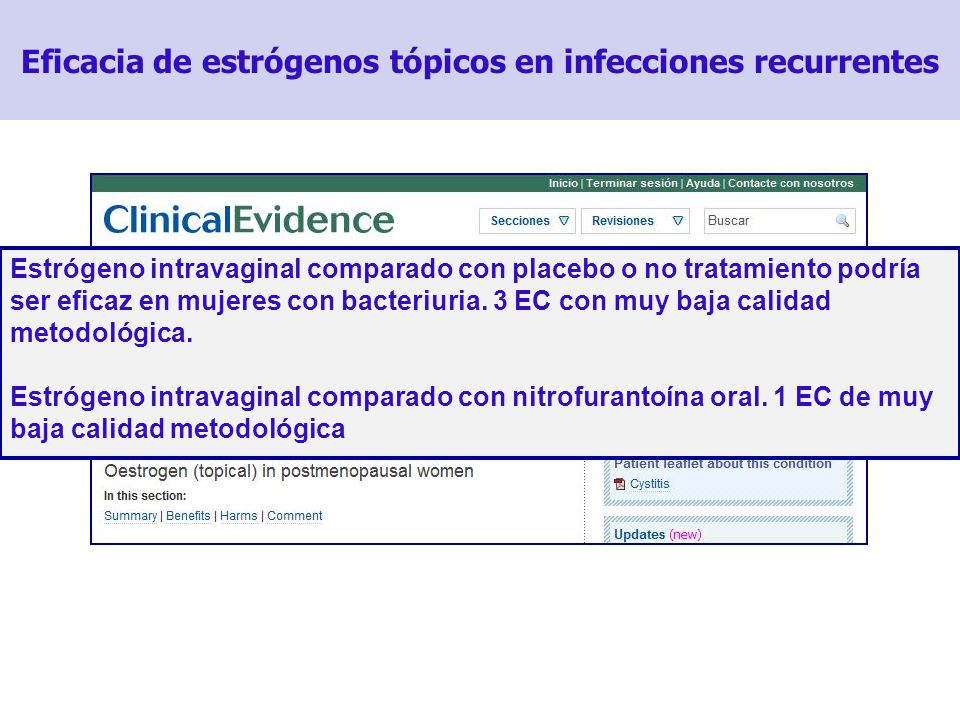The width and height of the screenshot is (960, 720).
Task: Click the slide title 'Eficacia de estrógenos tópicos'
Action: 480,61
